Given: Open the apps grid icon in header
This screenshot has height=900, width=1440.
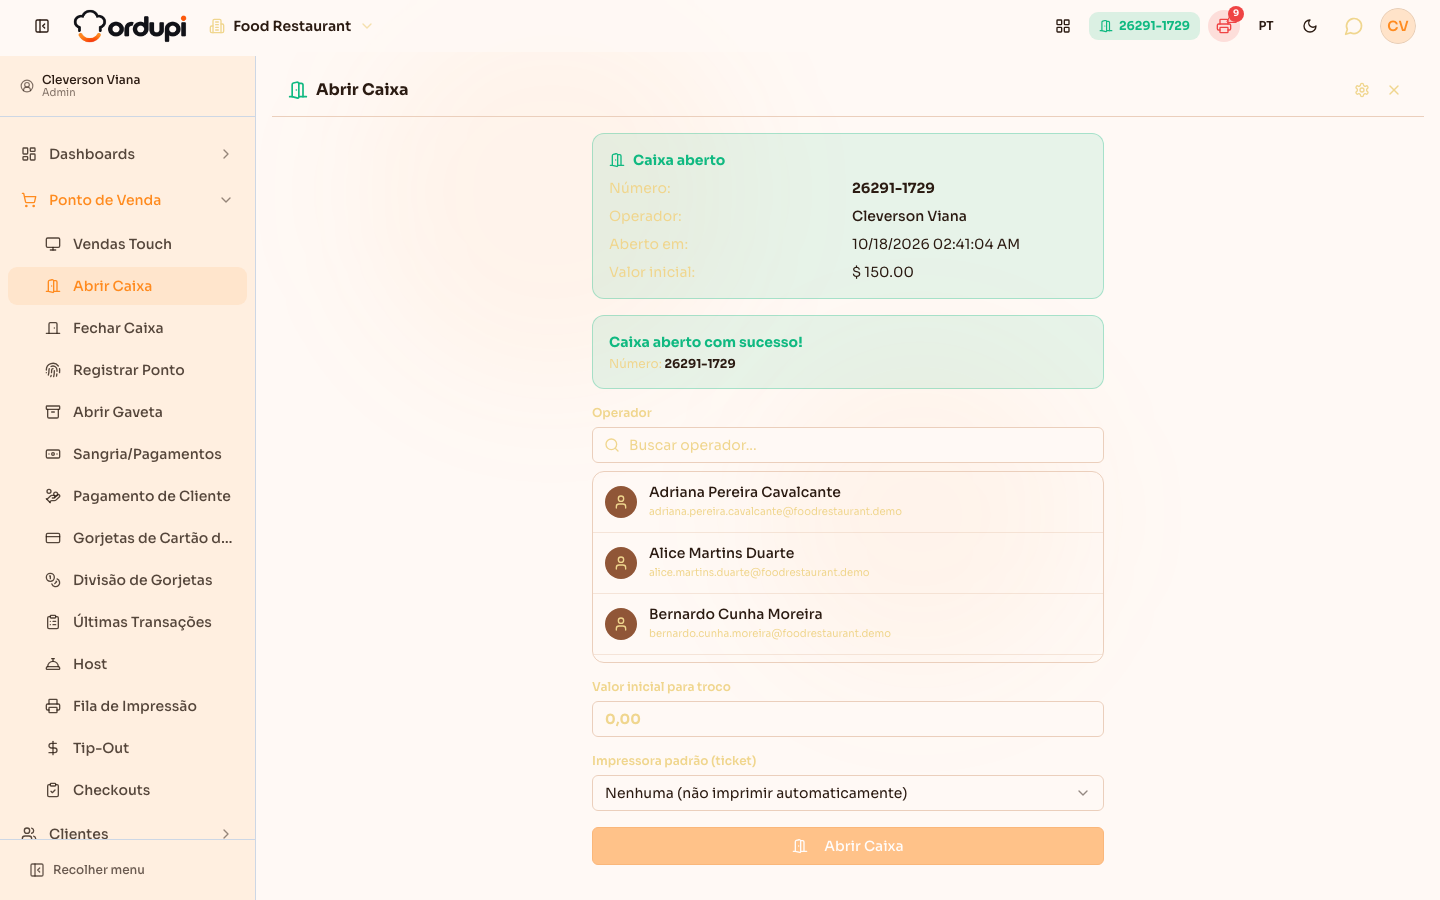Looking at the screenshot, I should pos(1063,26).
